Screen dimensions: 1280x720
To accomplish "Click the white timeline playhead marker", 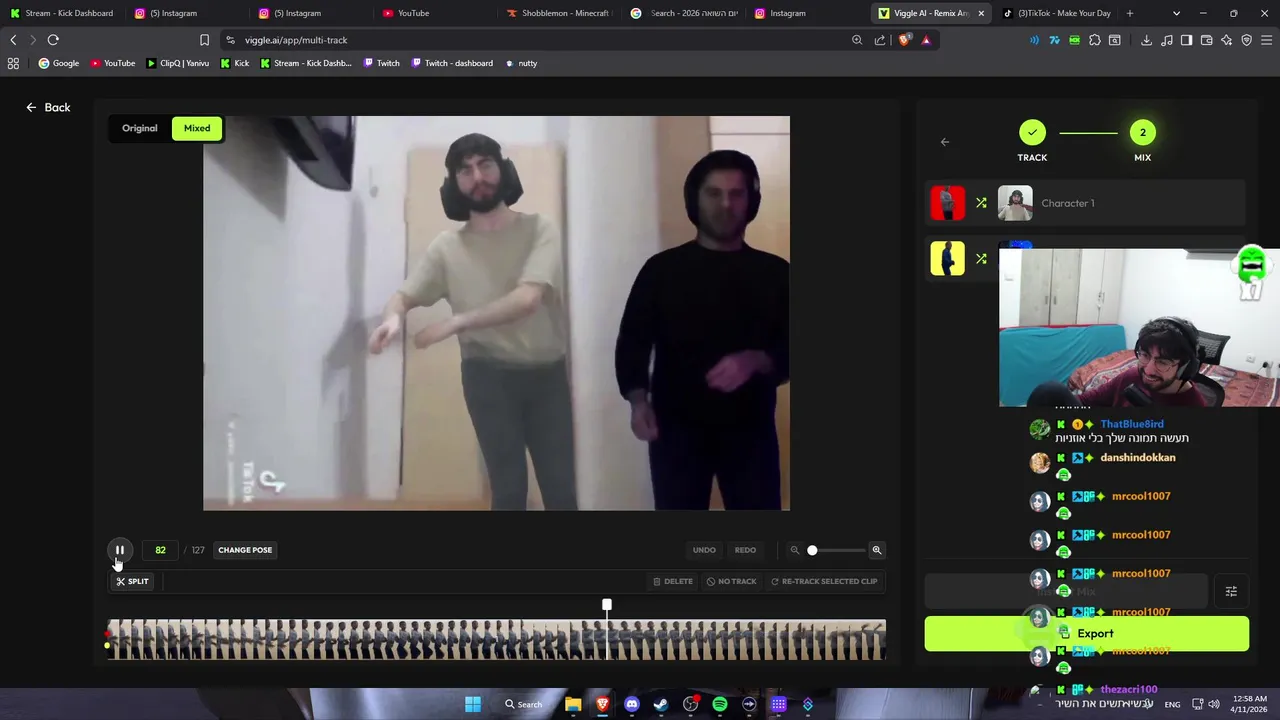I will (x=607, y=605).
